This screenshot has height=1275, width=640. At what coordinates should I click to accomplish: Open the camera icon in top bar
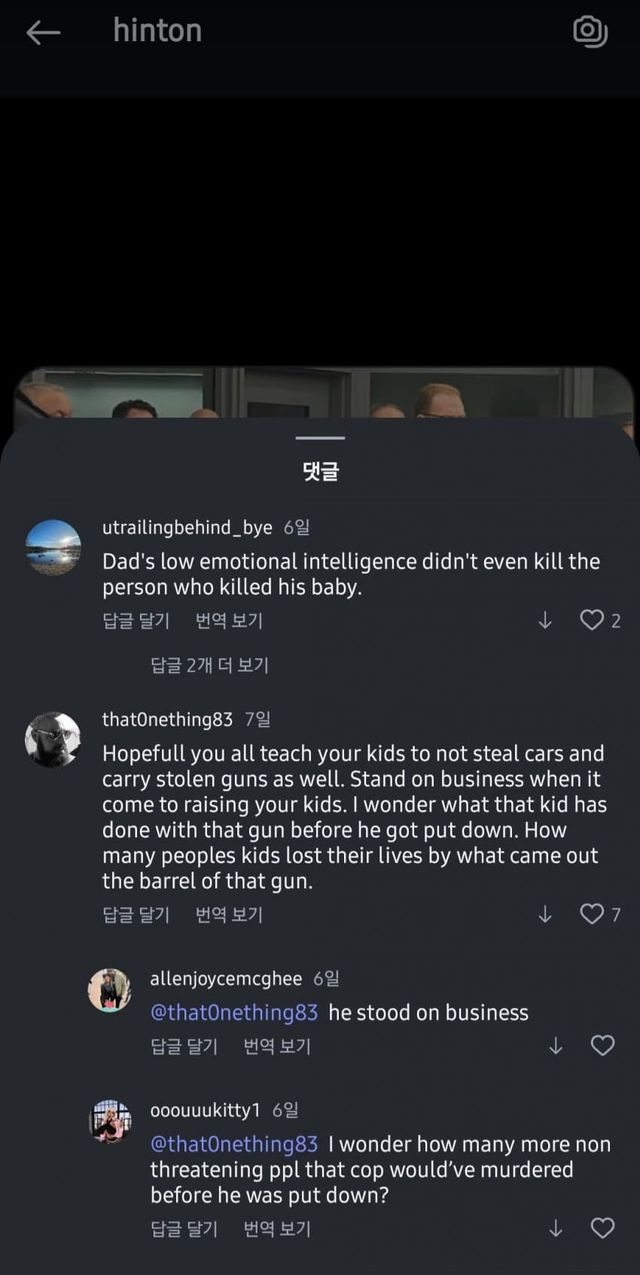590,32
